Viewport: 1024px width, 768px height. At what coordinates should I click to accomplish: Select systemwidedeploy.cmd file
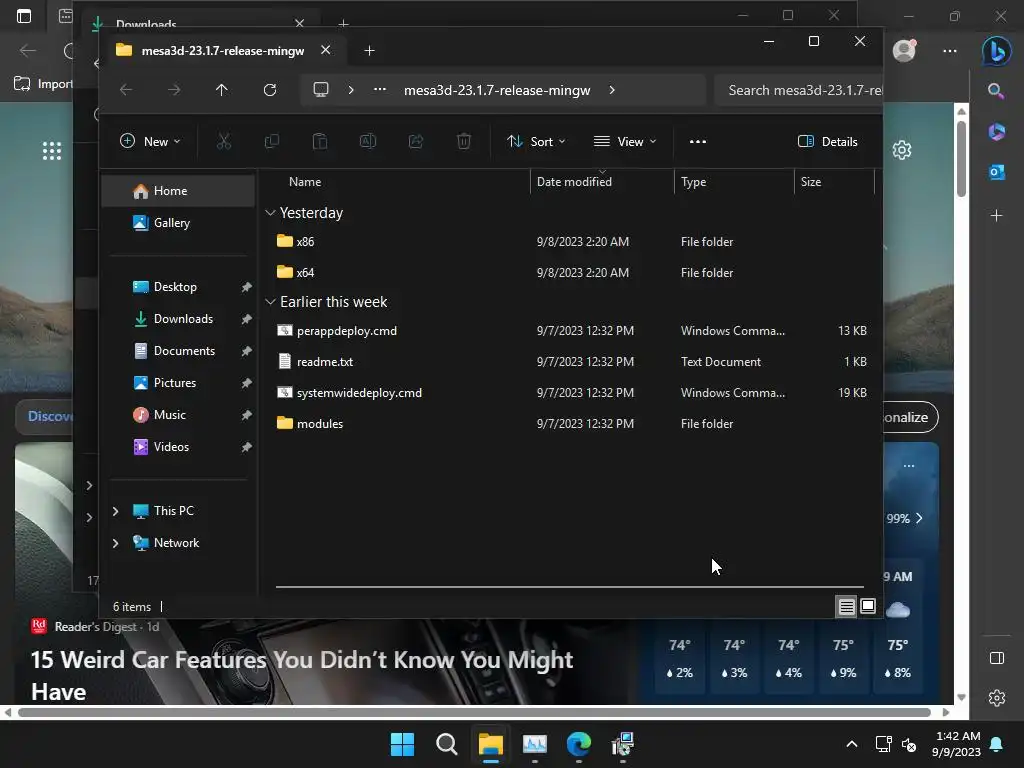pyautogui.click(x=569, y=392)
